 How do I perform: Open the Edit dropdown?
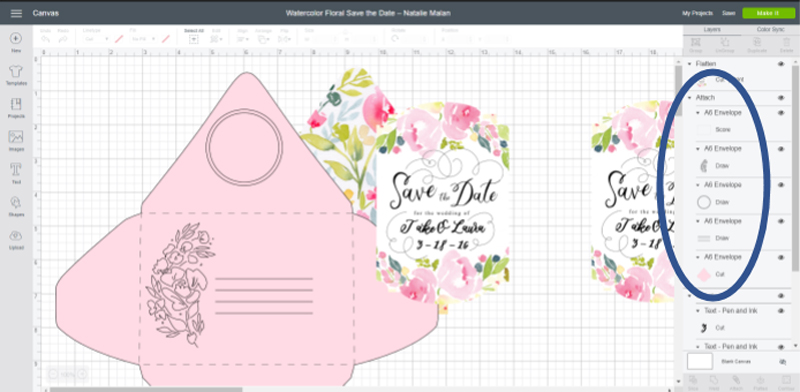[x=216, y=39]
